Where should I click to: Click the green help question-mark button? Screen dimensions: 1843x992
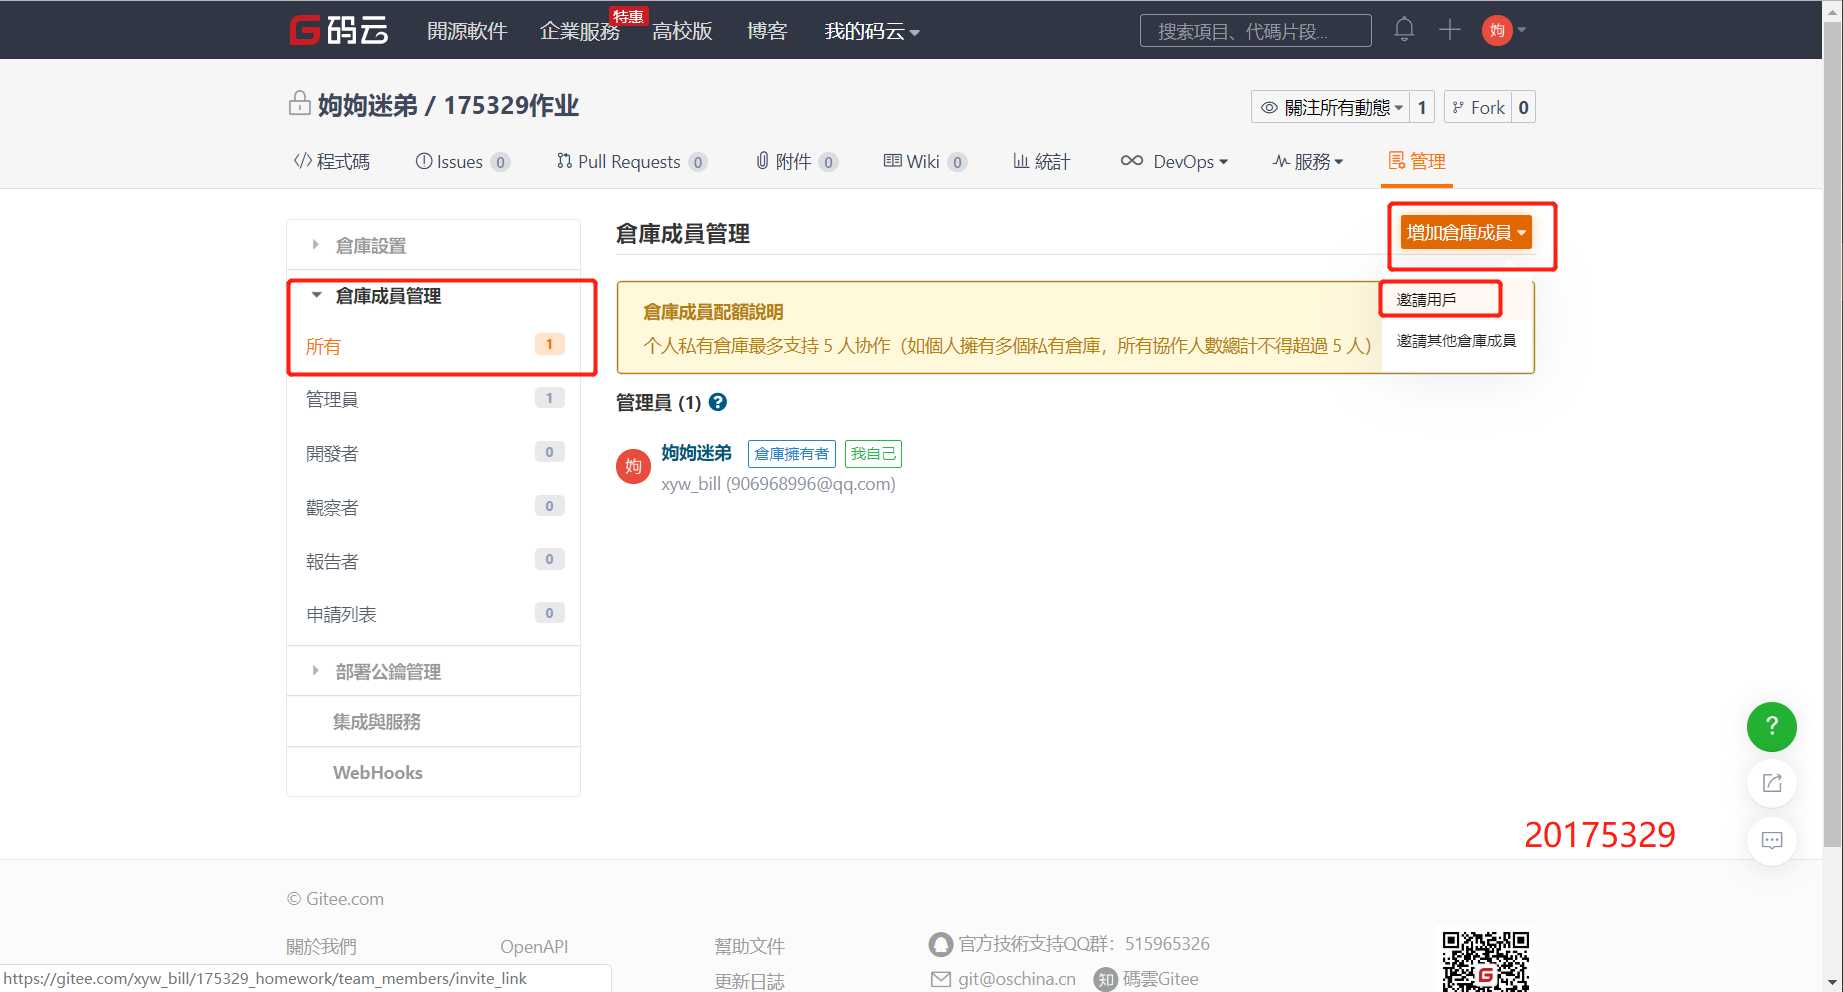click(1771, 727)
